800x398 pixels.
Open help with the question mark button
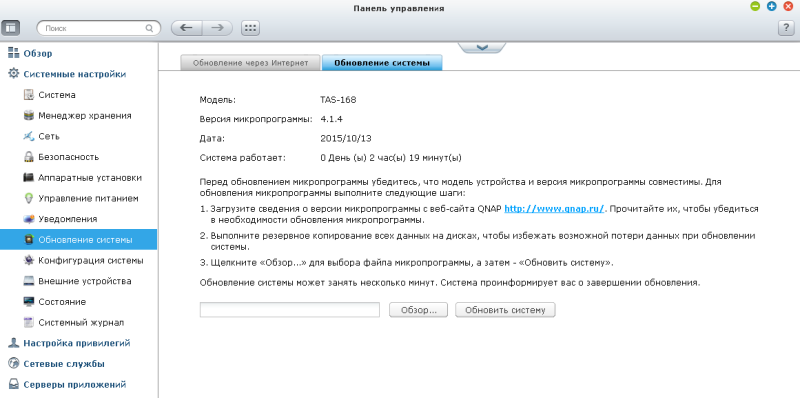point(786,28)
